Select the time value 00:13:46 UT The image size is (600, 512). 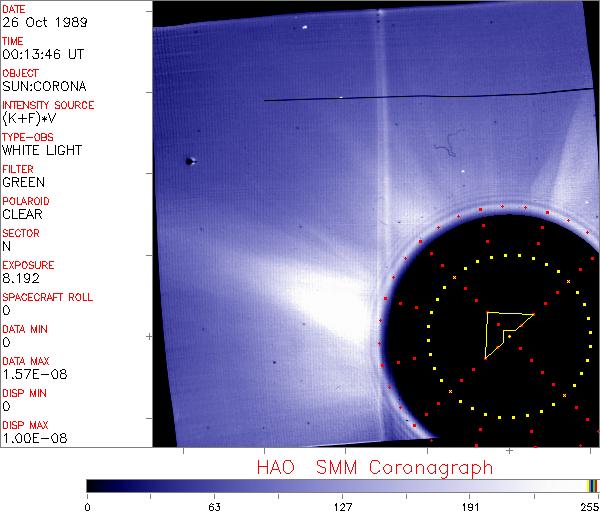[x=43, y=54]
